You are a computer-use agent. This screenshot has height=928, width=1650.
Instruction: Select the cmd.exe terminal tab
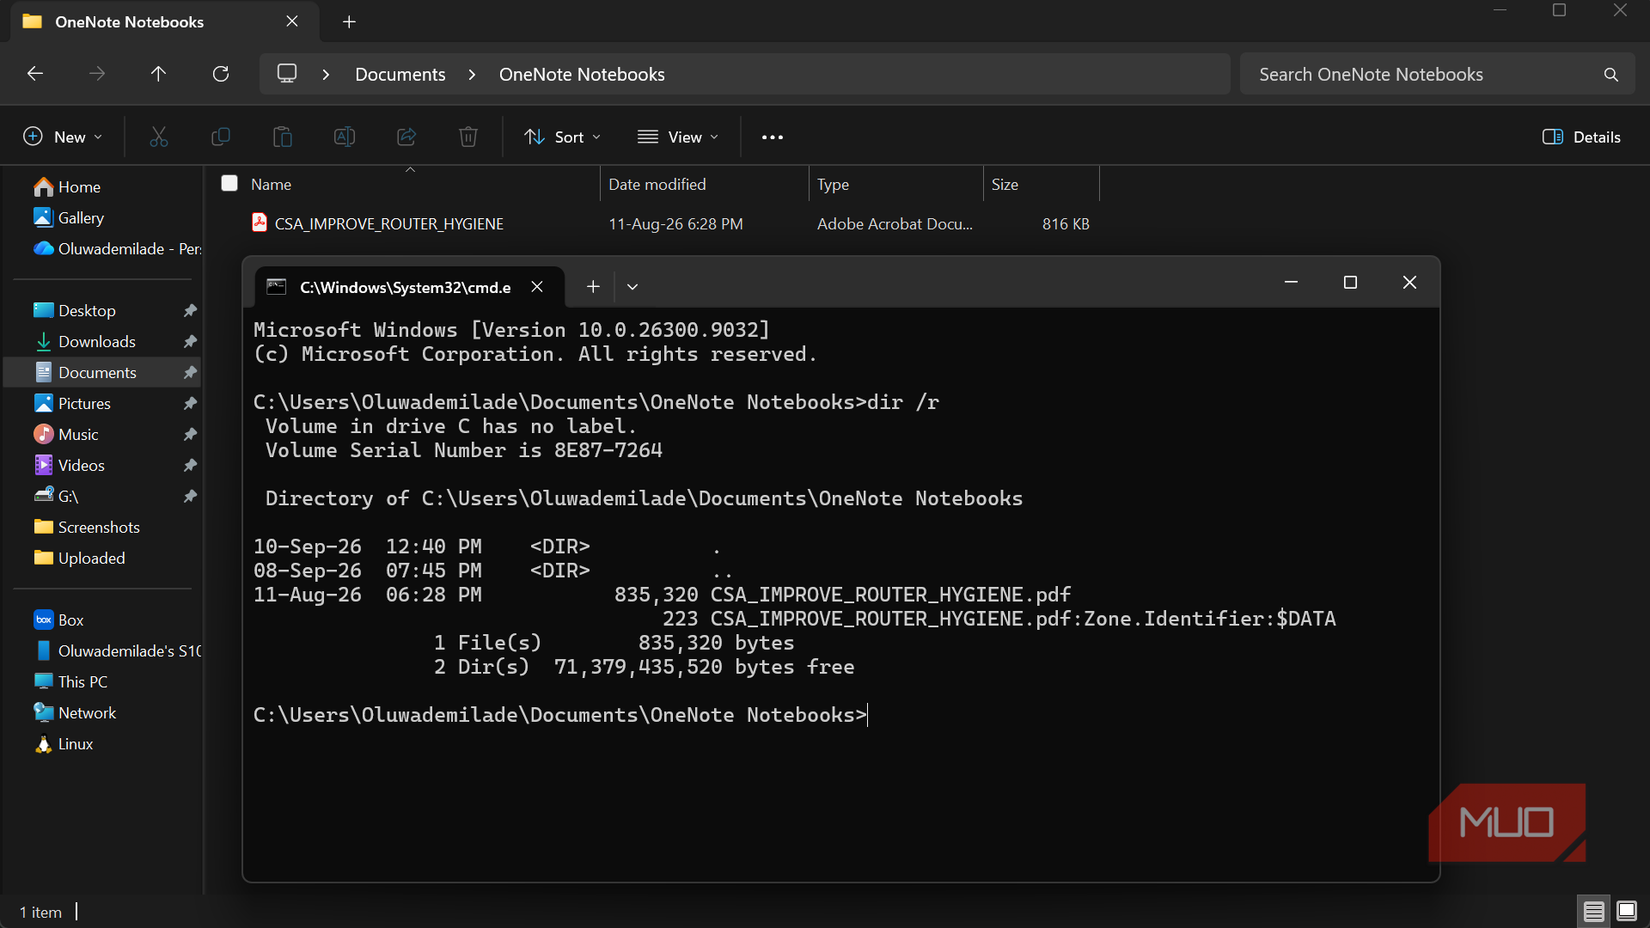click(x=408, y=287)
